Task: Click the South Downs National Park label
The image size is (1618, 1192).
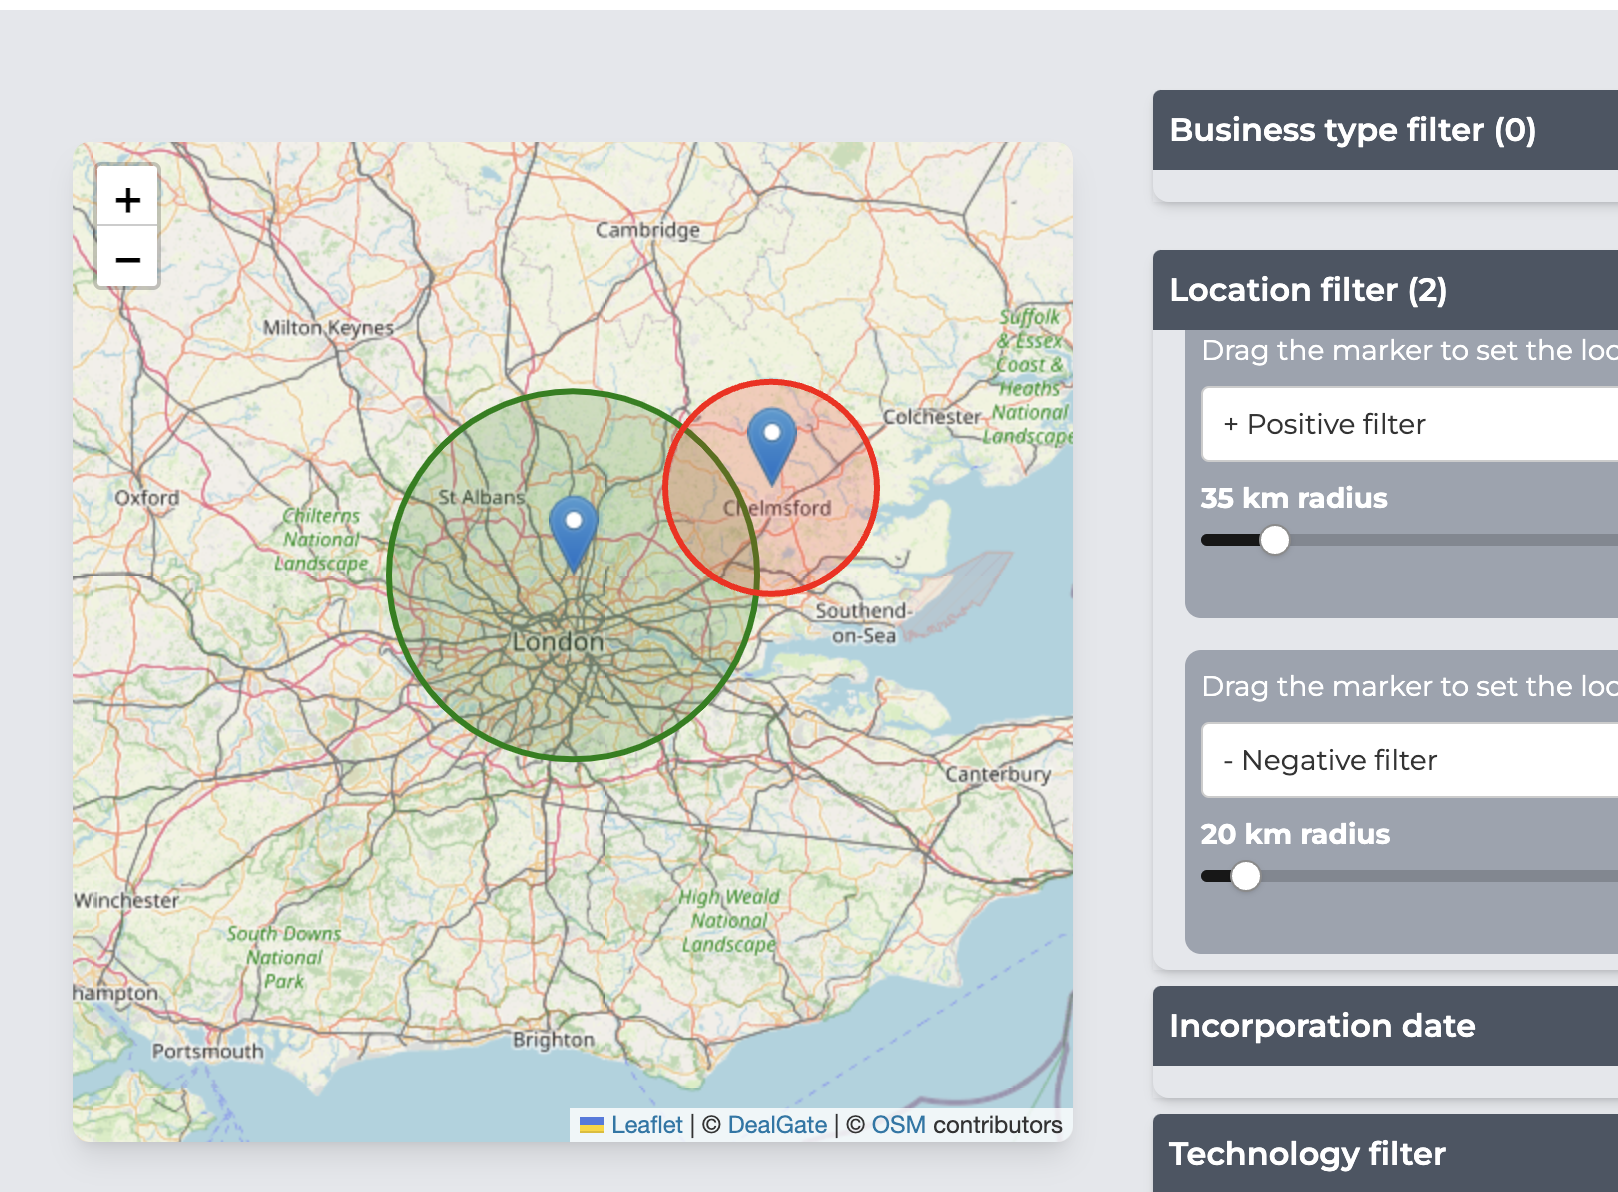Action: pyautogui.click(x=284, y=957)
